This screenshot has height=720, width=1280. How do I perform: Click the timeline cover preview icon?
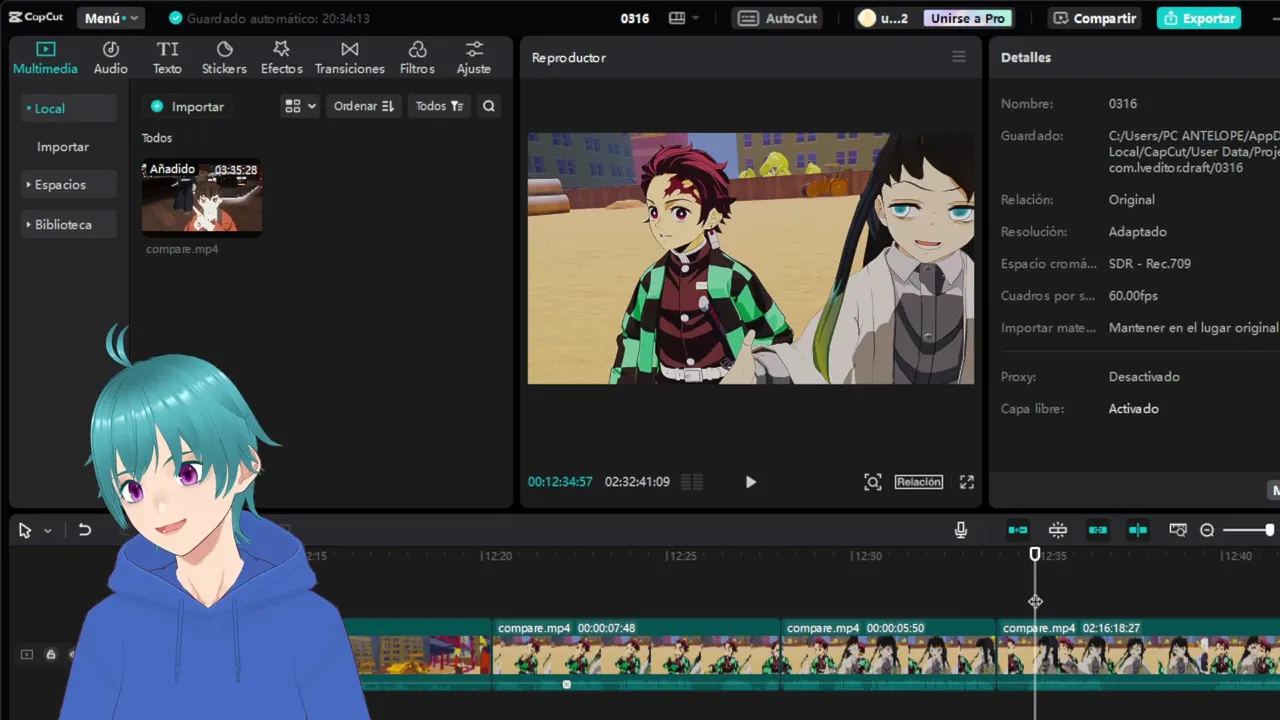(x=1178, y=530)
